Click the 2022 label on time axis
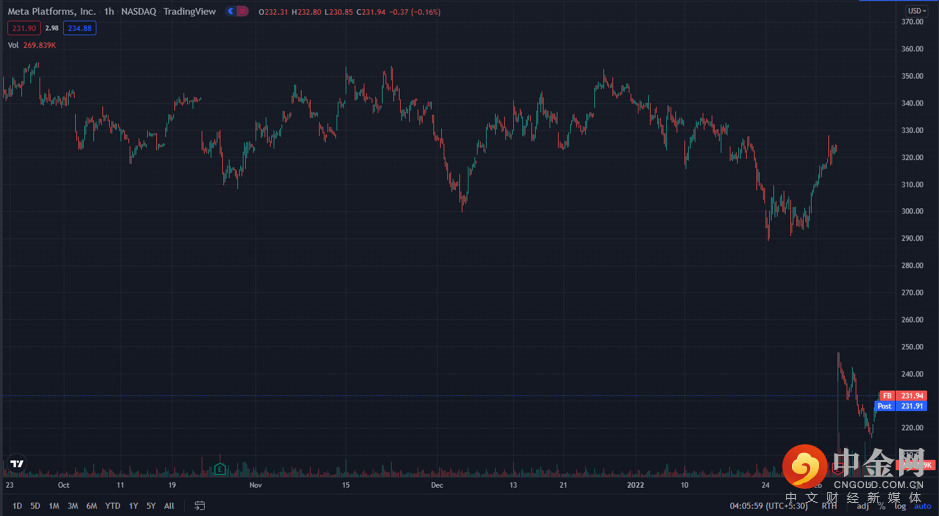 [x=635, y=485]
